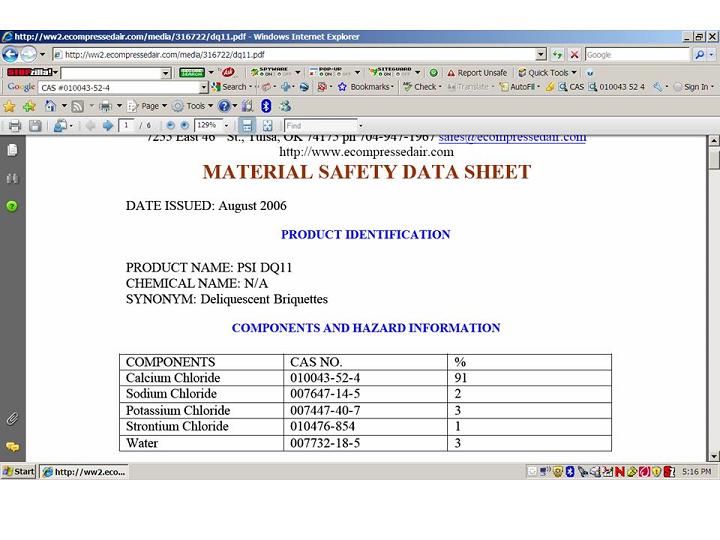Click the sales@ecompressedair.com email link
The image size is (720, 540).
tap(512, 137)
